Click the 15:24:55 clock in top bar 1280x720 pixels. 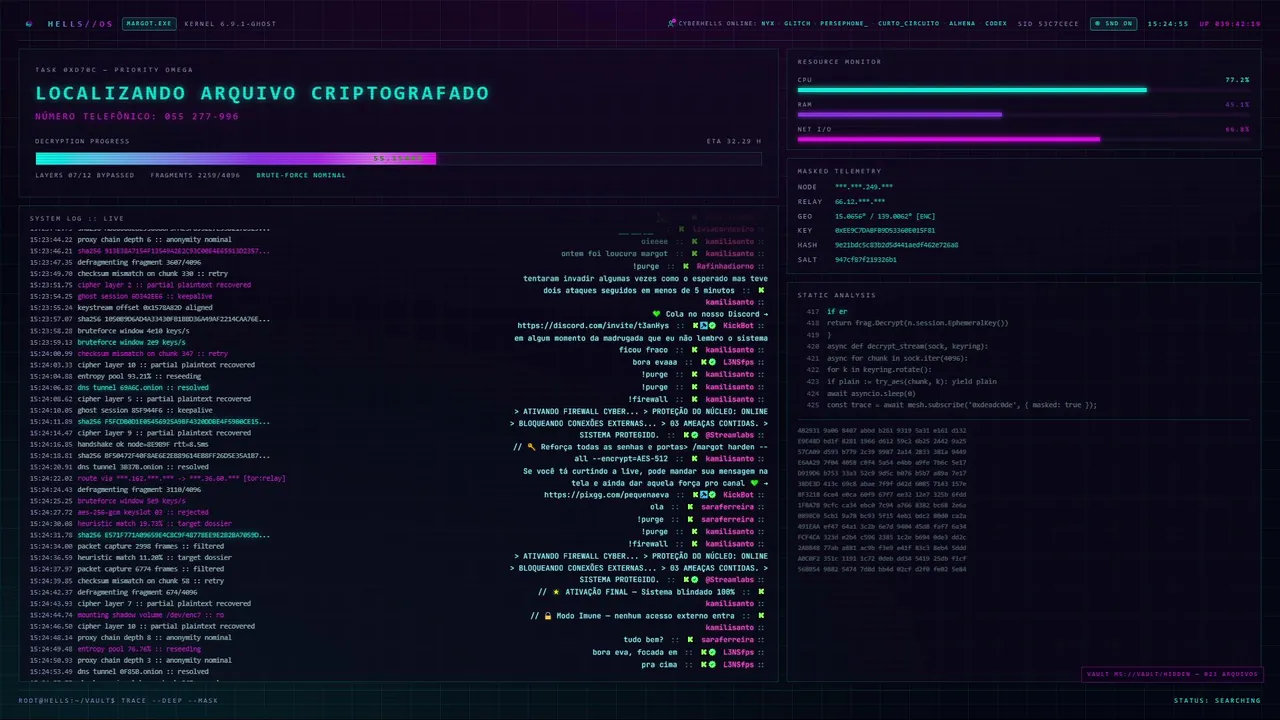(x=1168, y=23)
